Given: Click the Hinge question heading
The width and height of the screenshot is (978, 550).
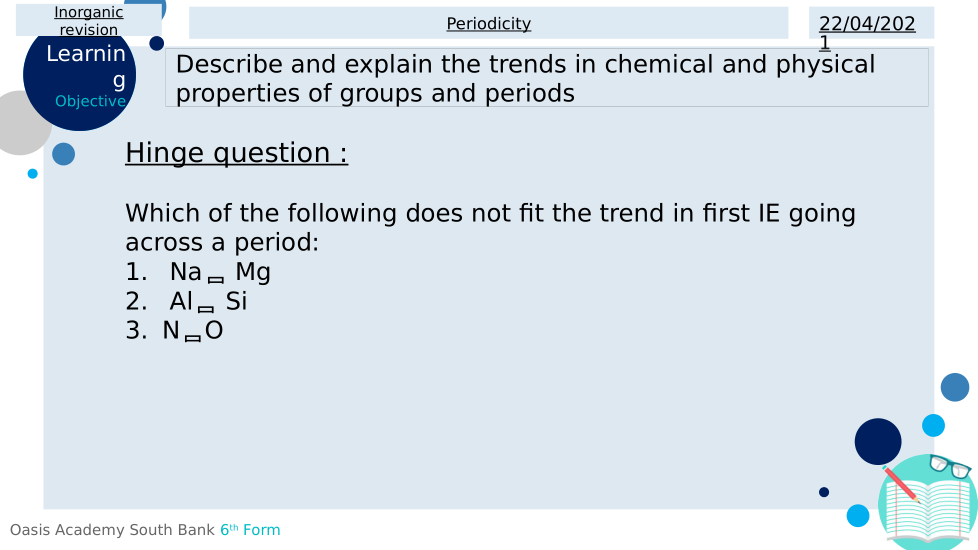Looking at the screenshot, I should coord(236,153).
